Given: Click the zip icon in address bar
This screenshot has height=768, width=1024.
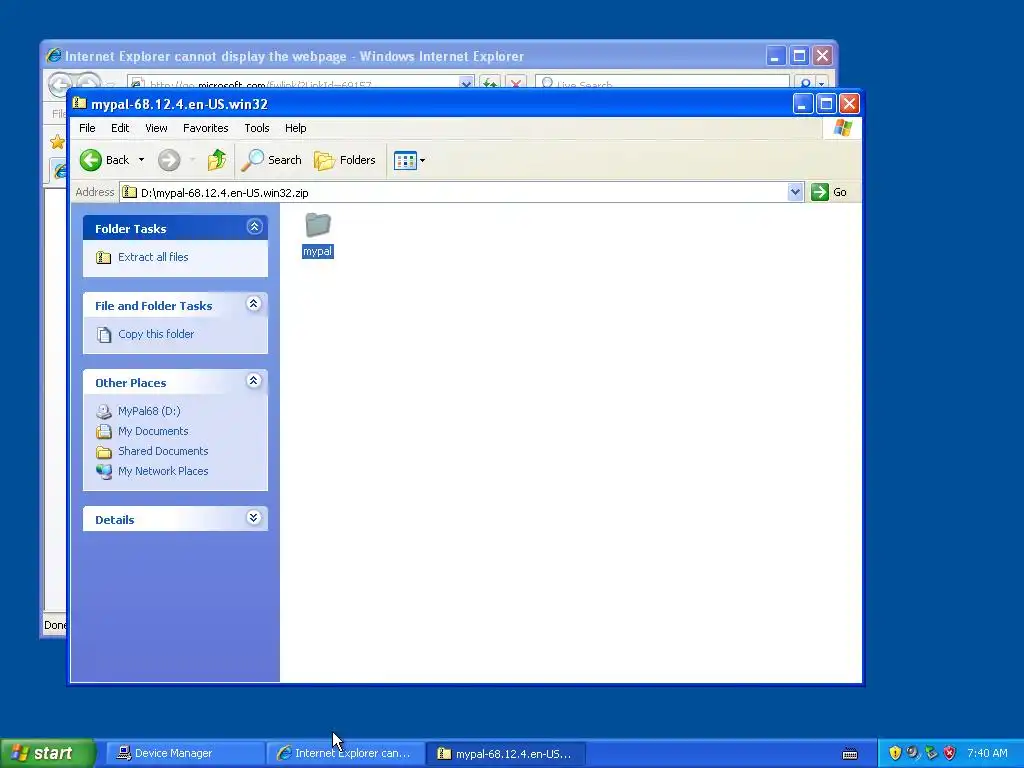Looking at the screenshot, I should pos(130,192).
